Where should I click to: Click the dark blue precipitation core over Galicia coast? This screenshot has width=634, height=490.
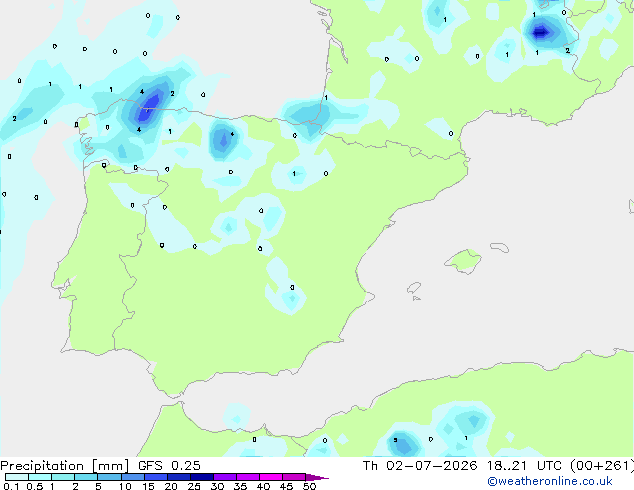[x=148, y=107]
